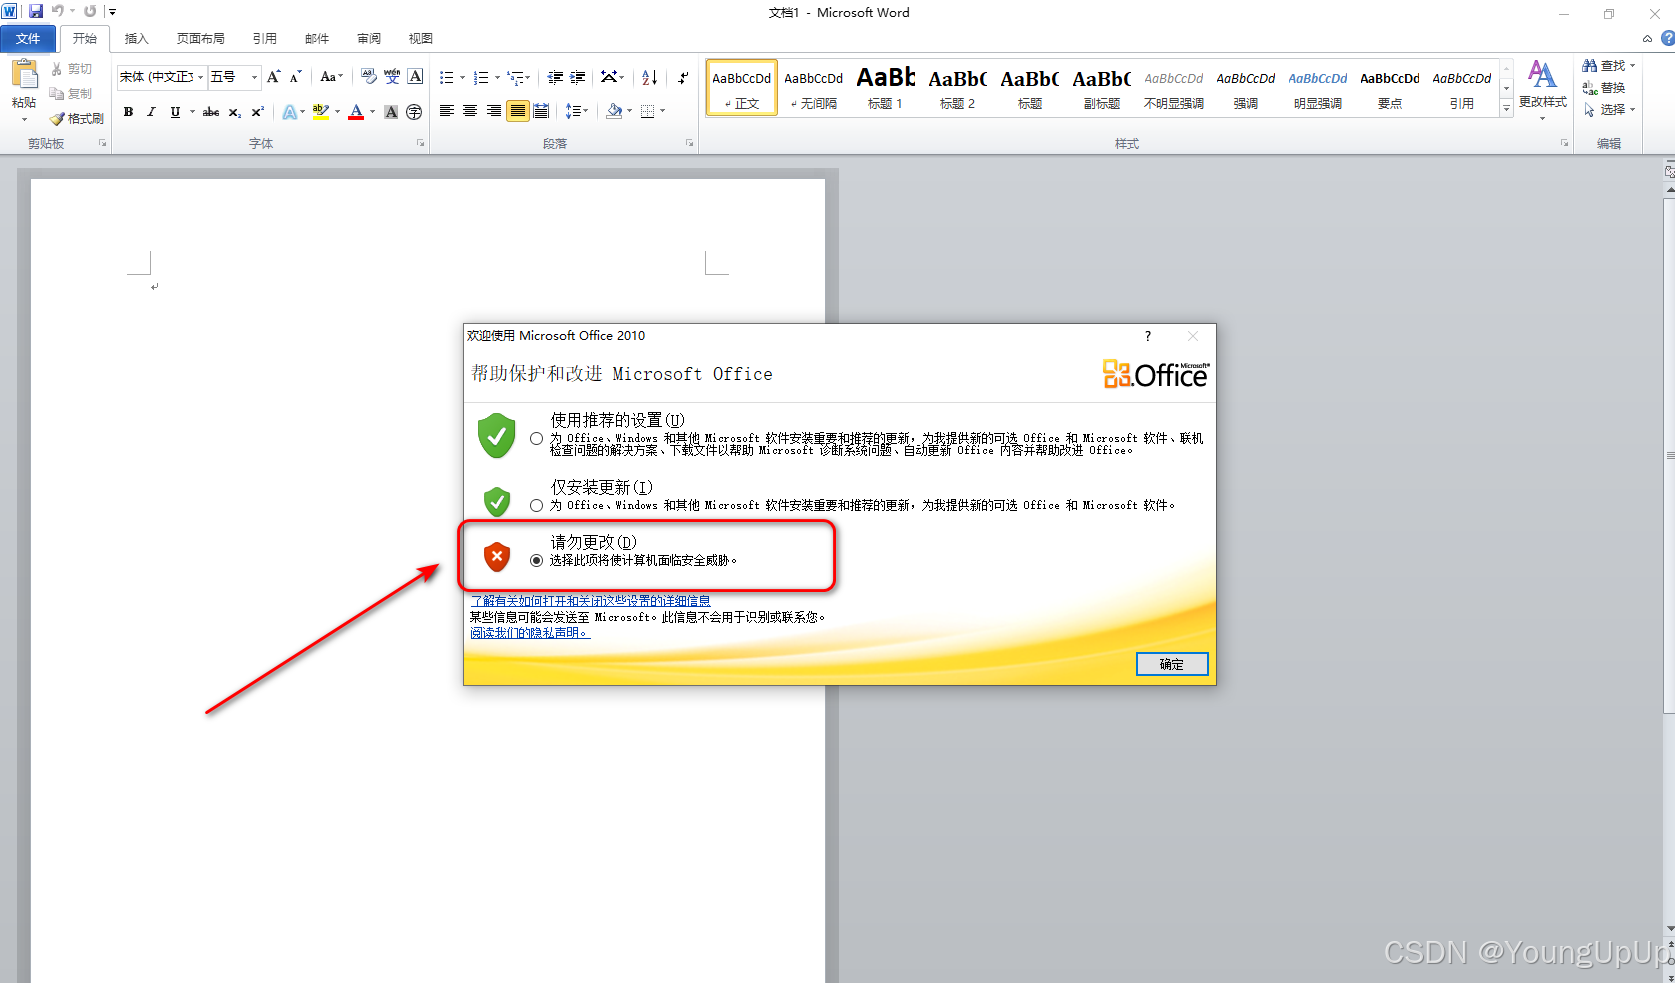The image size is (1675, 983).
Task: Open the 文件 tab
Action: tap(28, 38)
